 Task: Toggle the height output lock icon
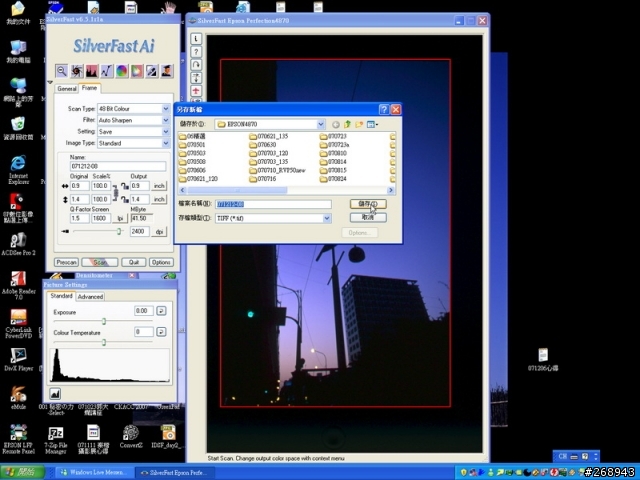(125, 199)
